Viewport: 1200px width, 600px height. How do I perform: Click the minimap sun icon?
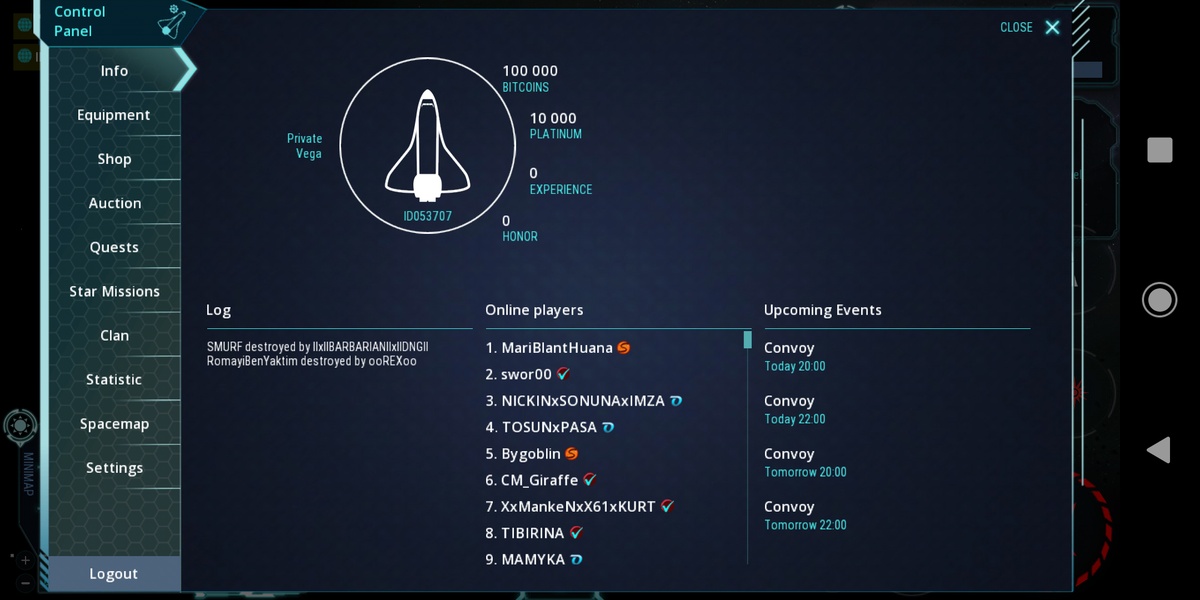(x=20, y=426)
